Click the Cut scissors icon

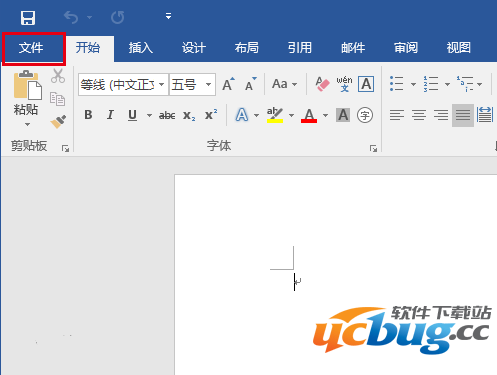58,76
